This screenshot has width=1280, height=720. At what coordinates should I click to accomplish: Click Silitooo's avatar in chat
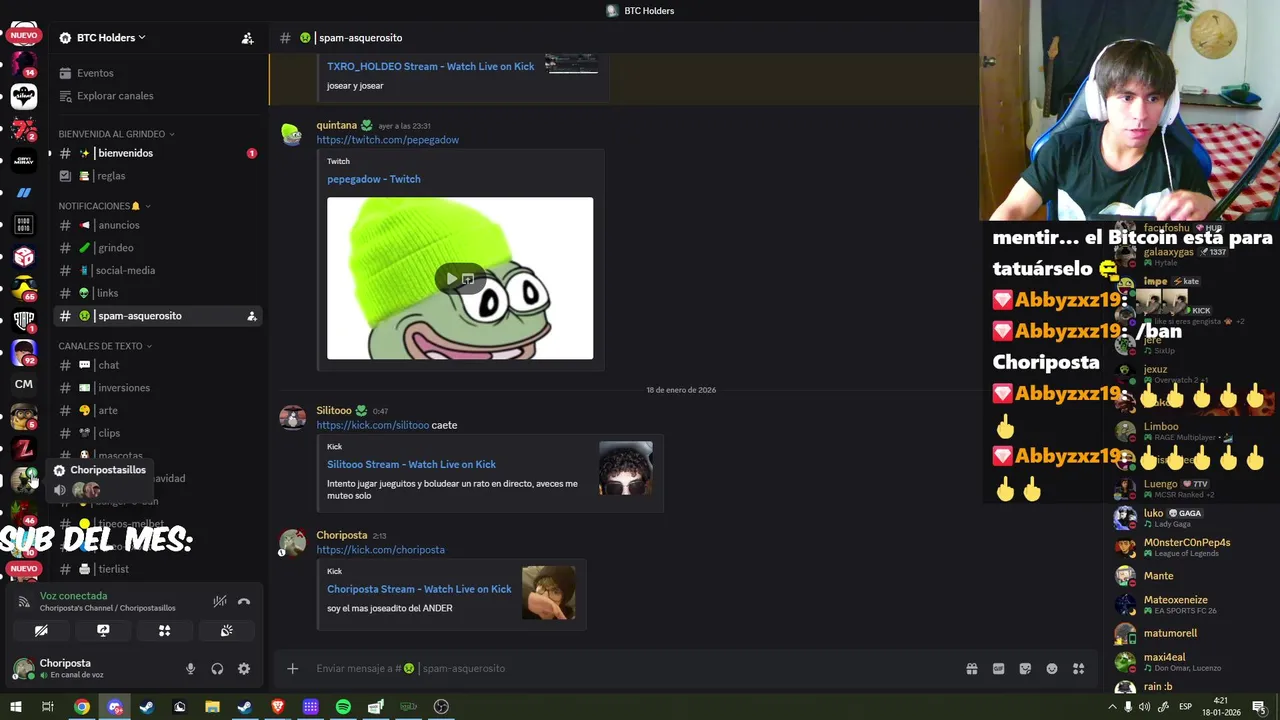point(293,418)
